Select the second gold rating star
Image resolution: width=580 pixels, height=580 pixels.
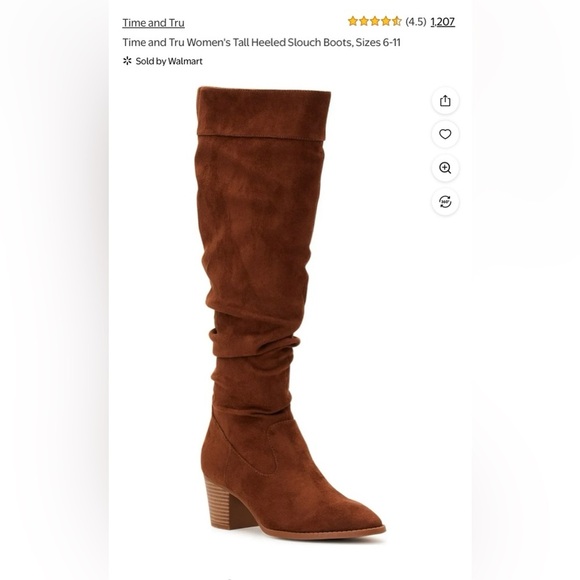point(364,21)
